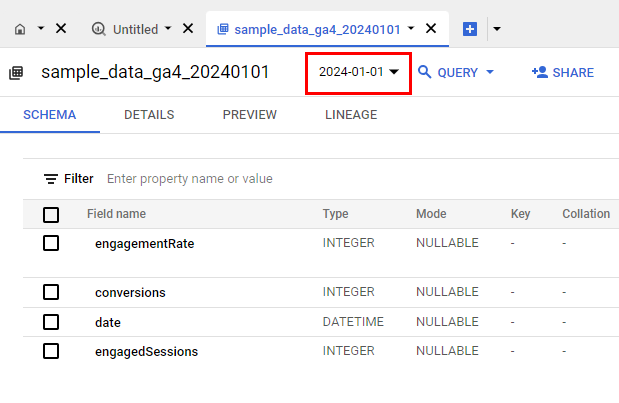Open the Untitled tab dropdown arrow
619x403 pixels.
tap(168, 29)
